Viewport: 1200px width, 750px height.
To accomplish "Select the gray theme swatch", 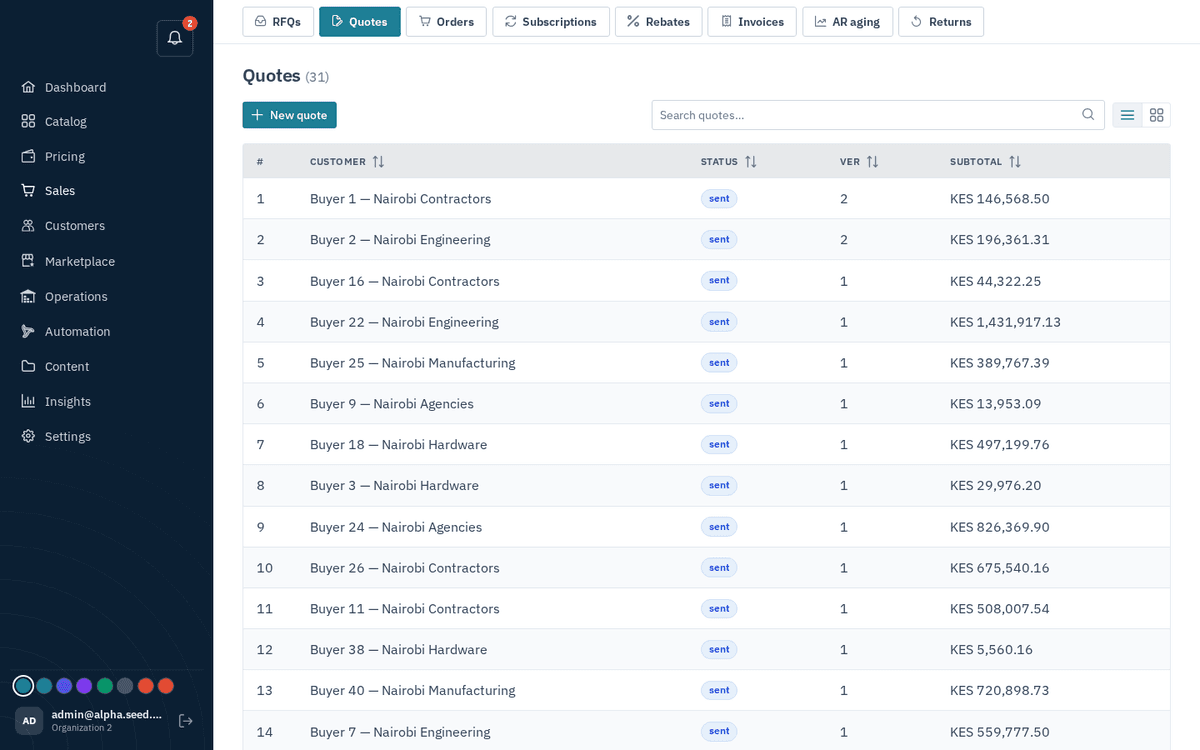I will pyautogui.click(x=125, y=686).
